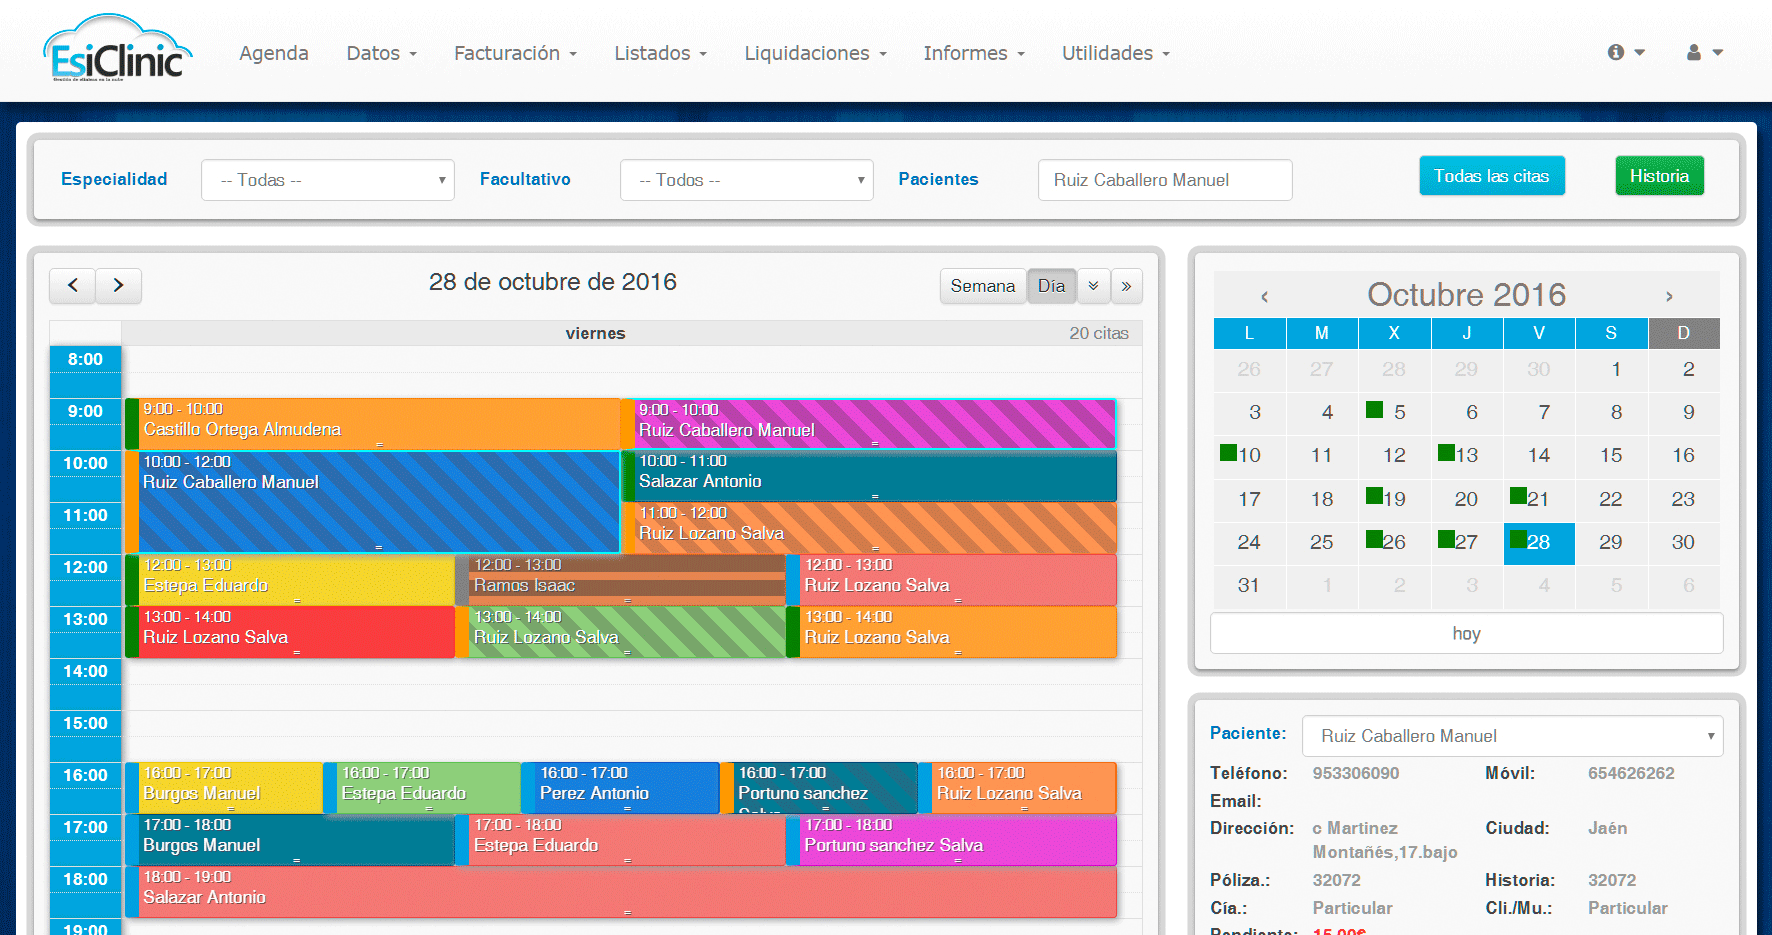Viewport: 1772px width, 935px height.
Task: Open the Liquidaciones menu
Action: click(x=815, y=53)
